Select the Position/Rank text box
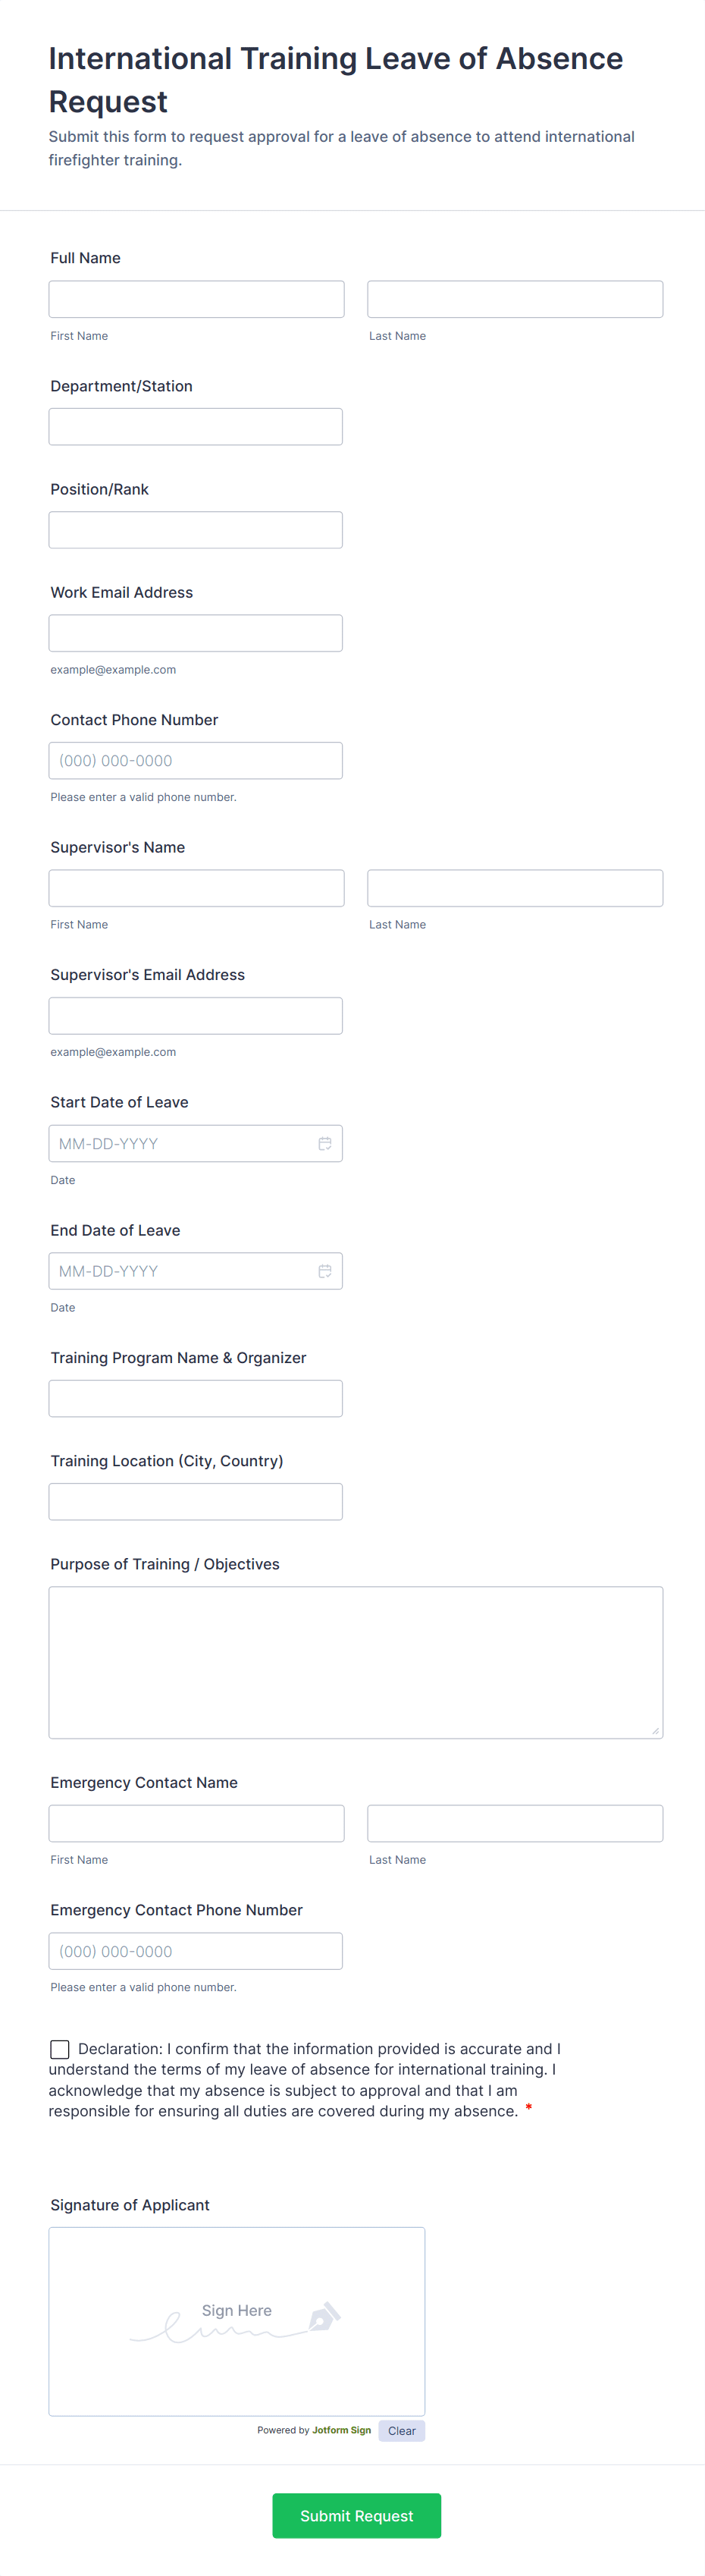705x2576 pixels. click(x=195, y=530)
